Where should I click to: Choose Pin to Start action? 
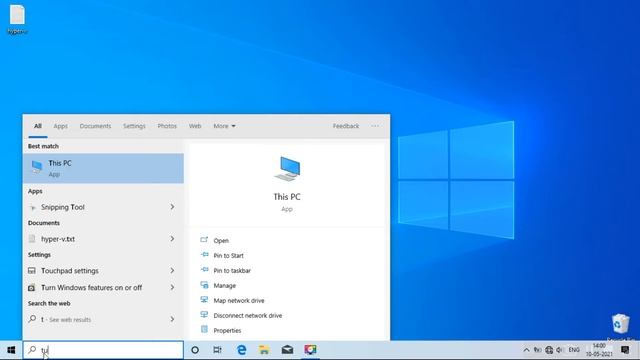coord(228,256)
